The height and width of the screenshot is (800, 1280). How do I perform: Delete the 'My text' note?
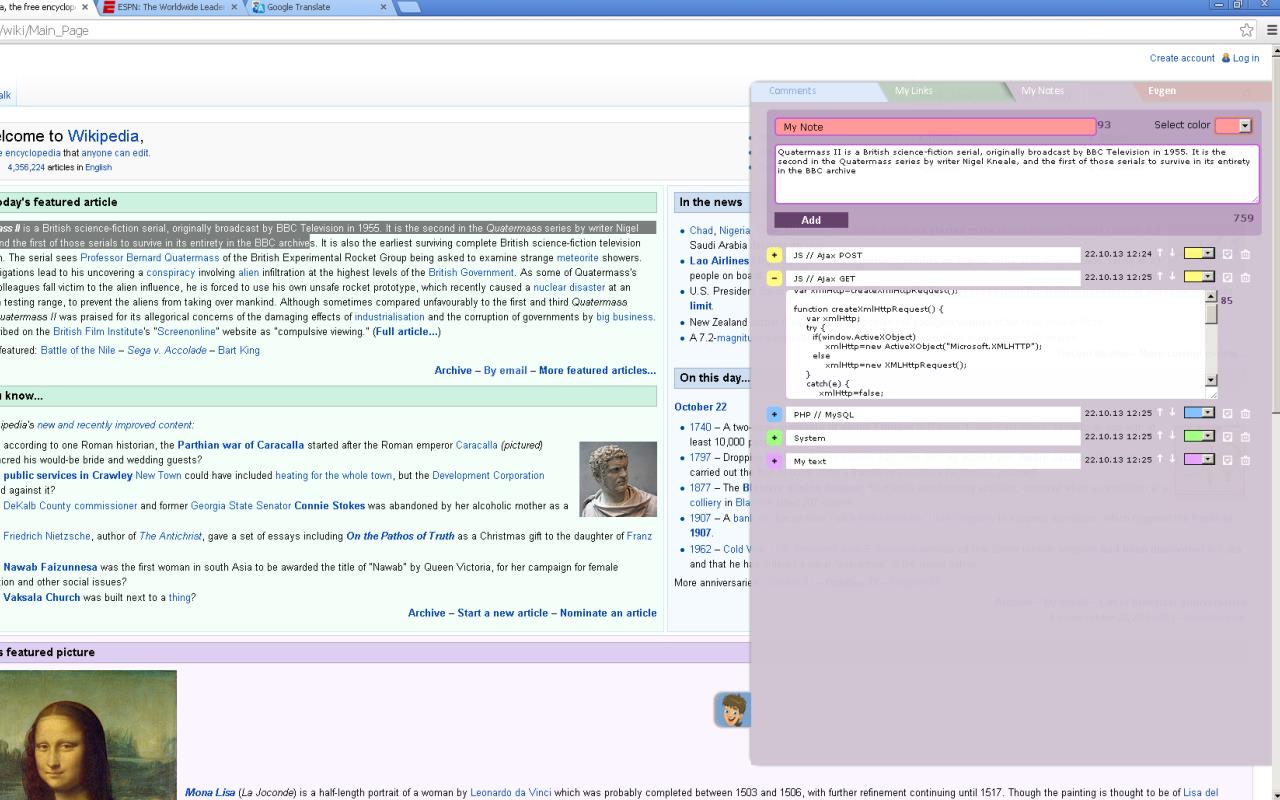point(1245,460)
